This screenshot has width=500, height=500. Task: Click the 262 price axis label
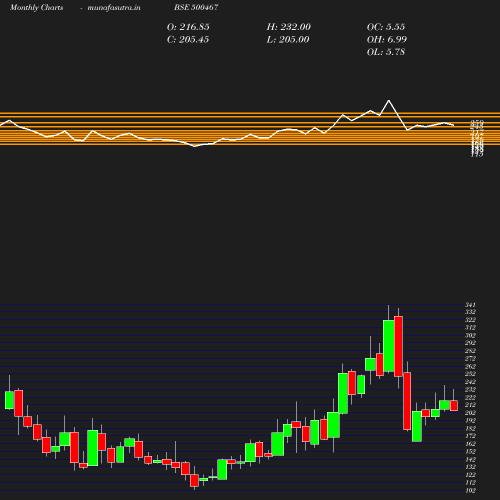pos(470,366)
